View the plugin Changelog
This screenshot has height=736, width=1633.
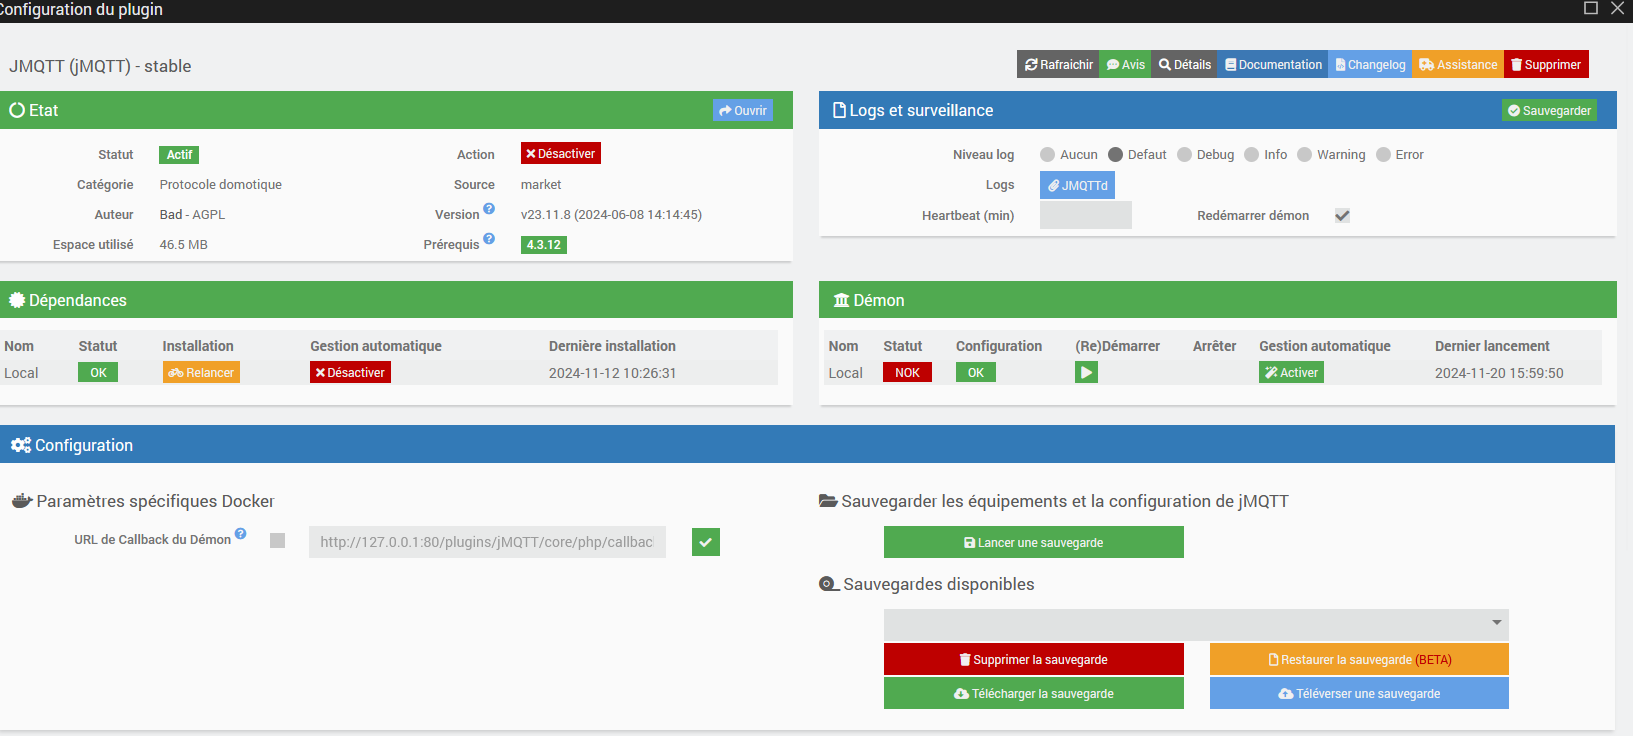coord(1370,64)
